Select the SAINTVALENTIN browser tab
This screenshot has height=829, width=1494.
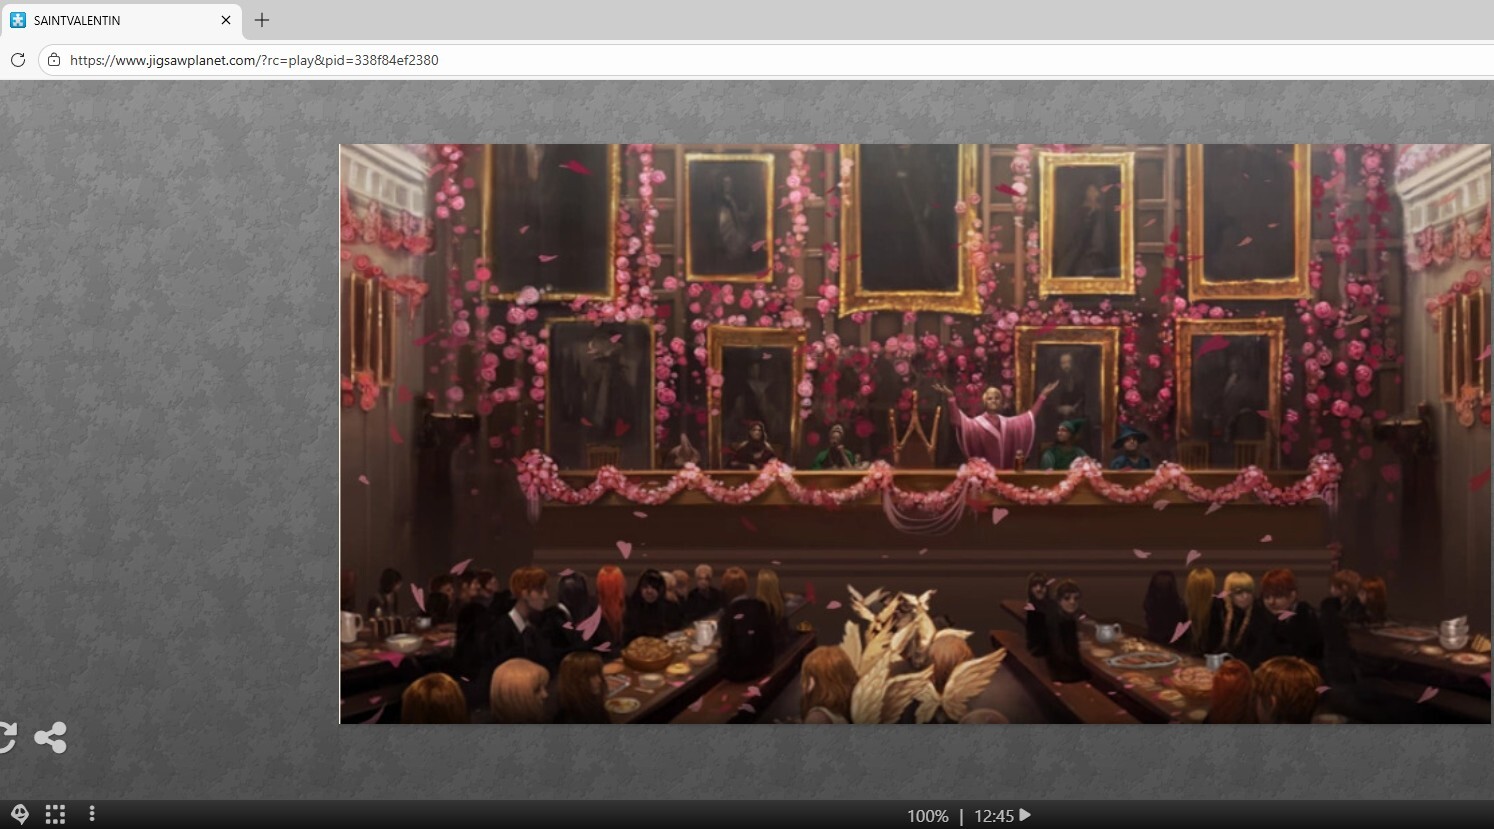(x=121, y=20)
